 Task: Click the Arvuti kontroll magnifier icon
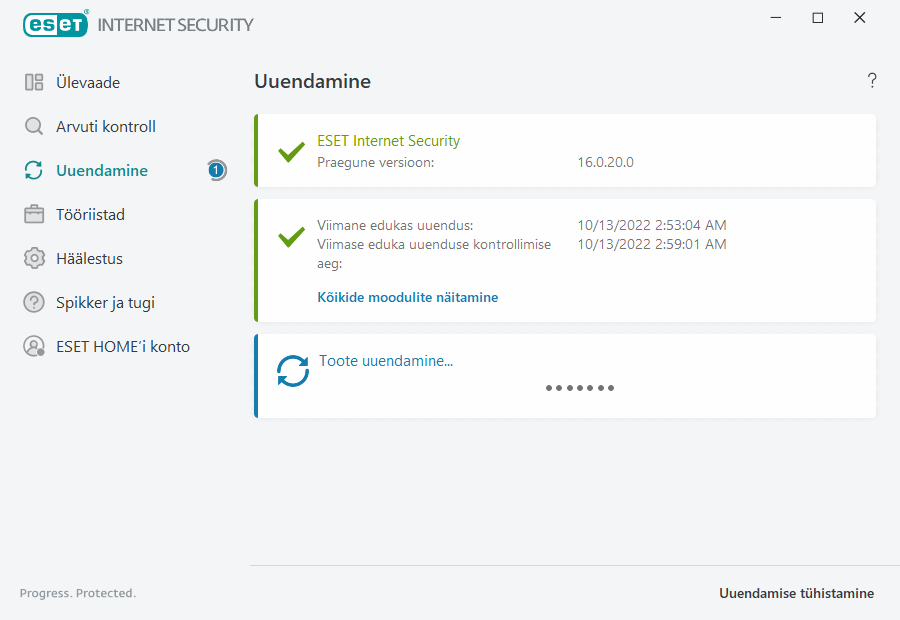34,127
